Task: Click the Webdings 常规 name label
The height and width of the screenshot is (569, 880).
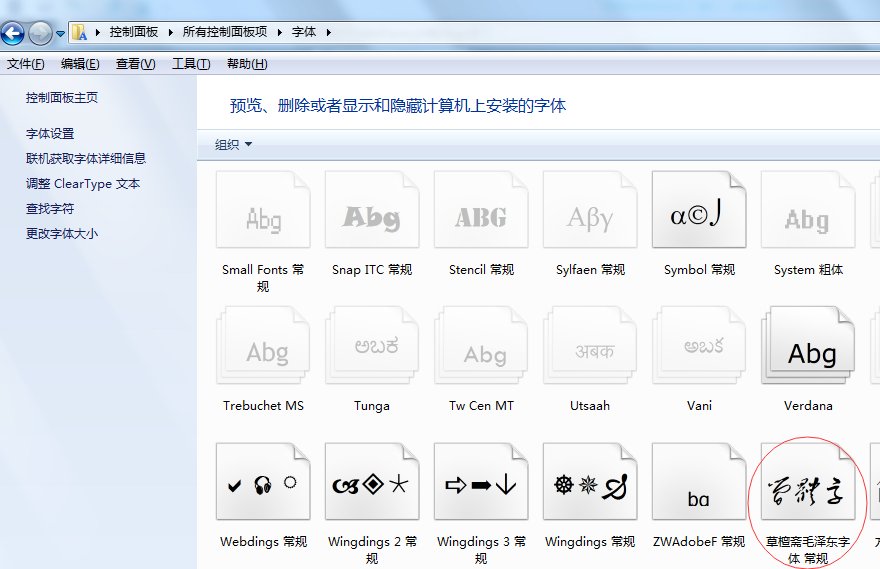Action: 263,542
